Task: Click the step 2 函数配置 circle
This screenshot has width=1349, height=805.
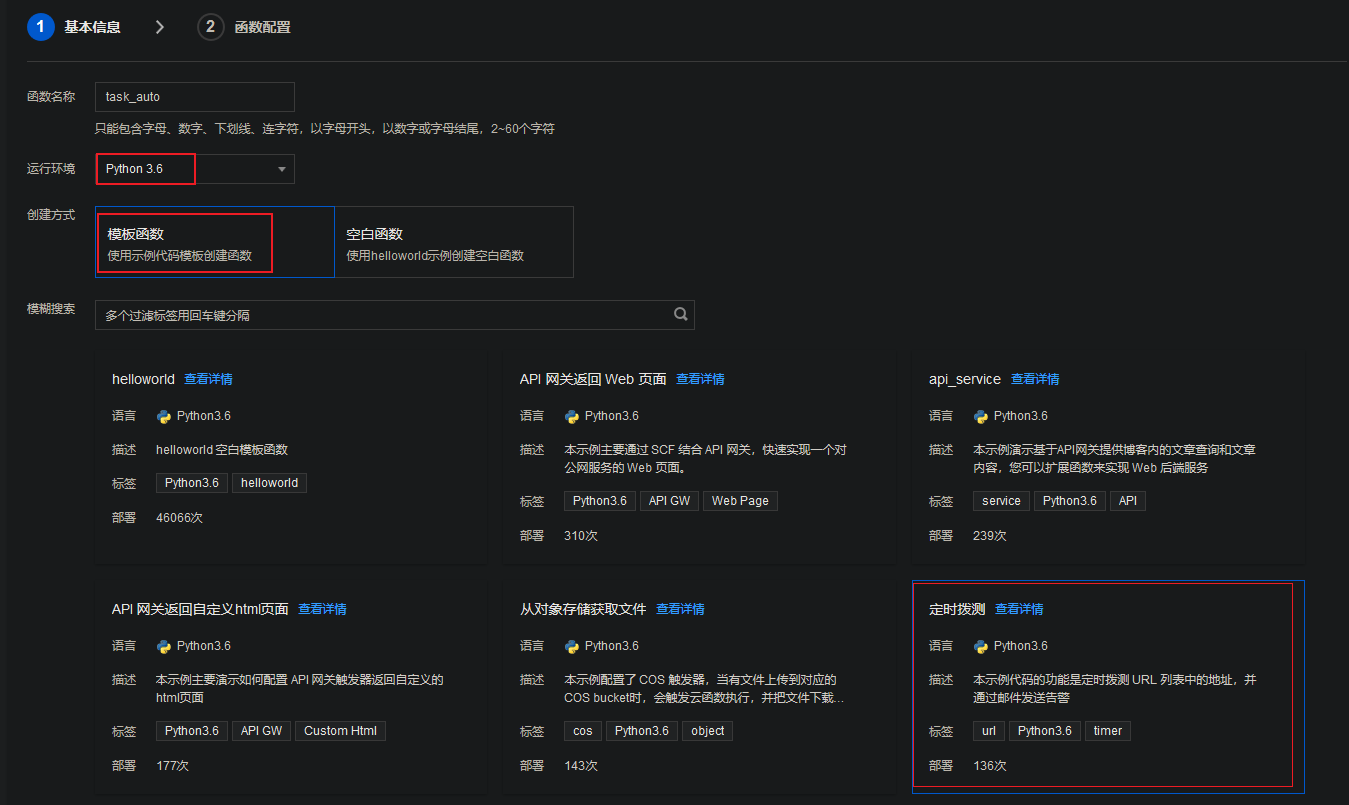Action: pos(211,27)
